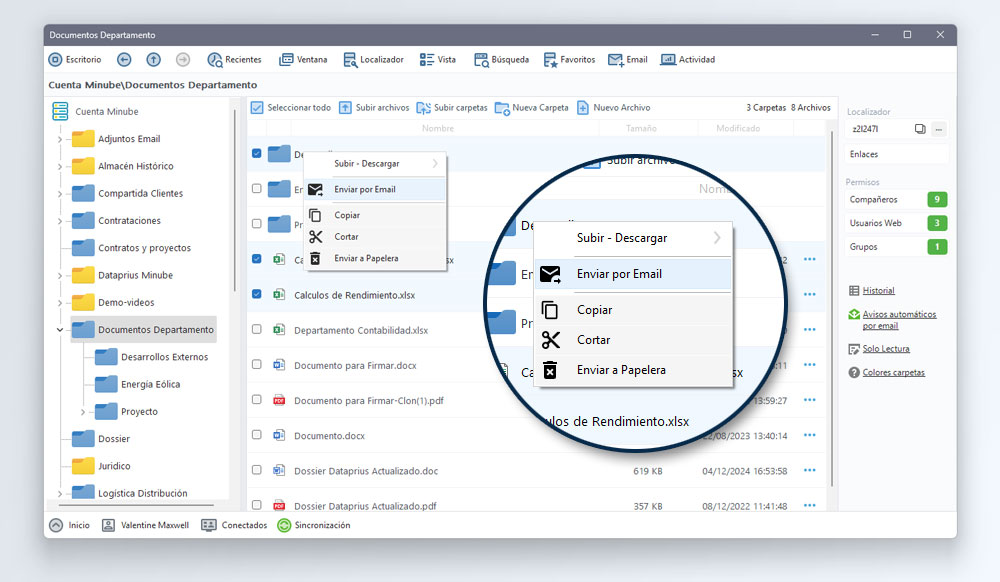This screenshot has height=582, width=1000.
Task: Create a Nueva Carpeta
Action: click(x=531, y=108)
